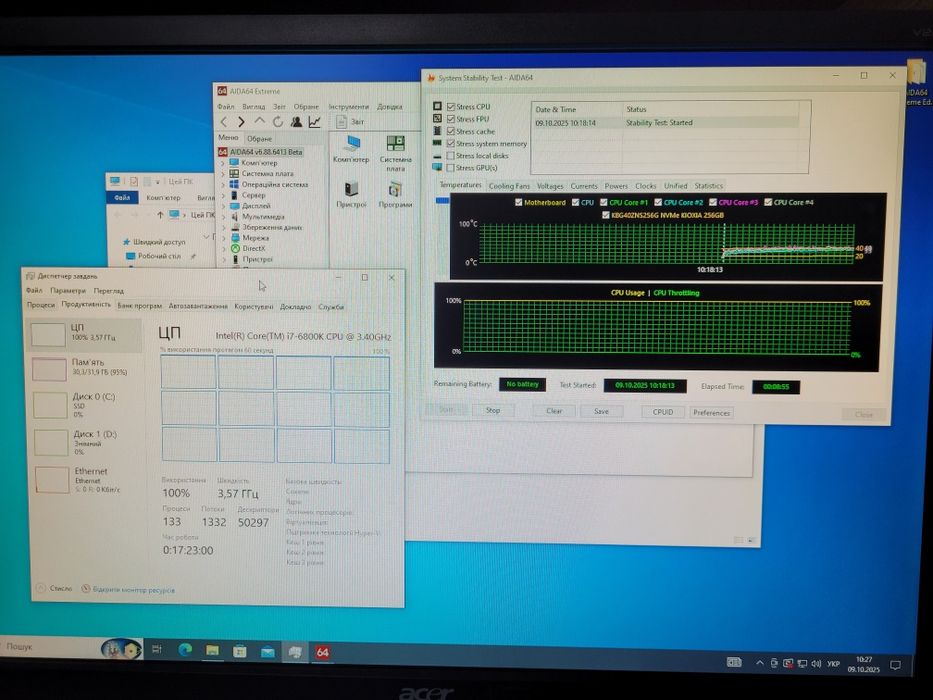Go back in AIDA64 Extreme toolbar
Image resolution: width=933 pixels, height=700 pixels.
click(x=224, y=122)
